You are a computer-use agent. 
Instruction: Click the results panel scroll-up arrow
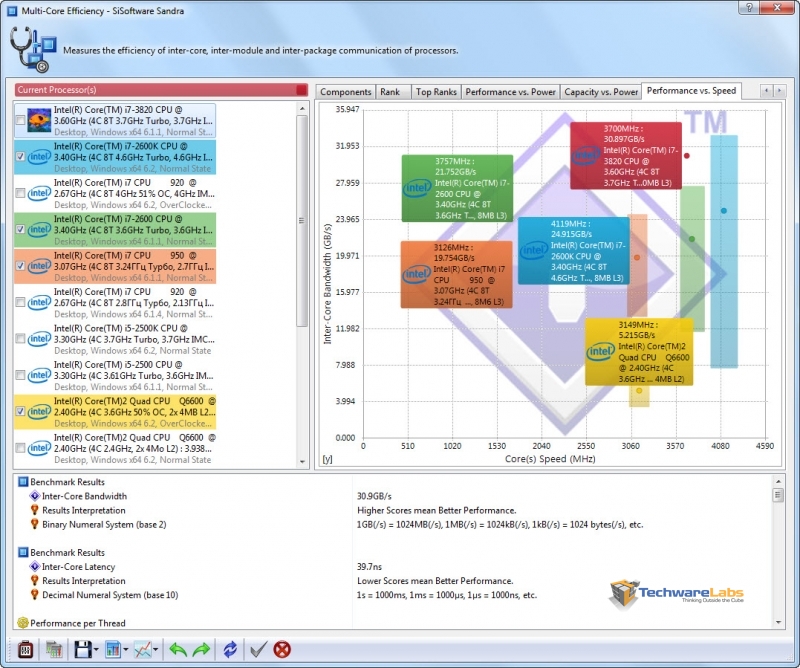click(778, 481)
